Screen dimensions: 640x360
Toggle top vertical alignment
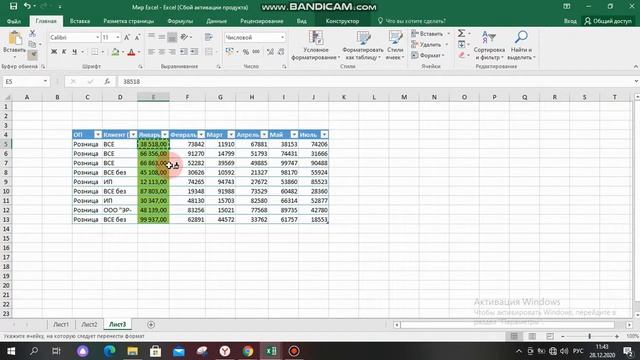[151, 37]
